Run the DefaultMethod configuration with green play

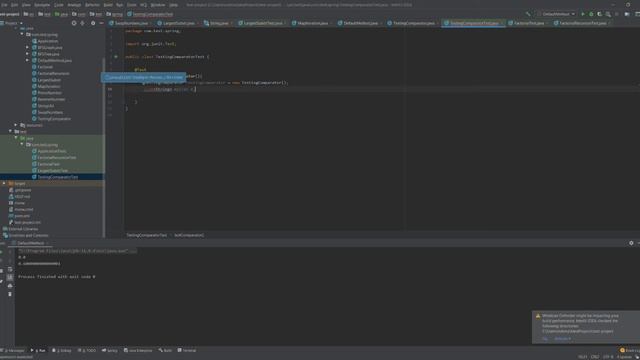click(x=583, y=14)
